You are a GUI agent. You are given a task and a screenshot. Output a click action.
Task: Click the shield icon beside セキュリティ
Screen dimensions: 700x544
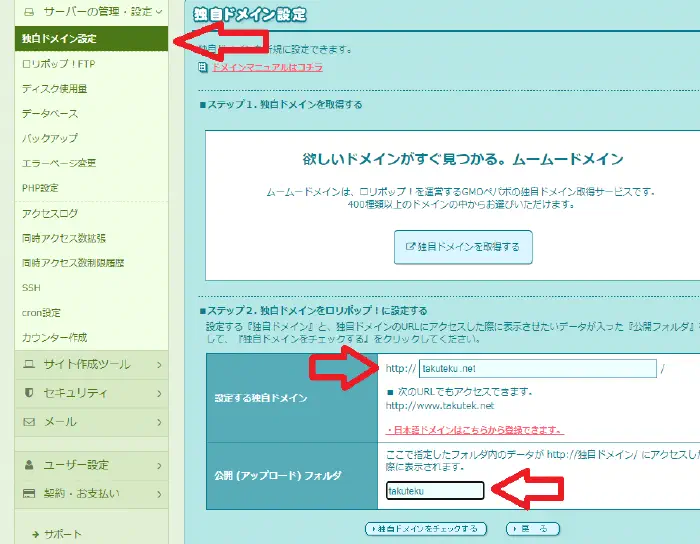point(29,393)
